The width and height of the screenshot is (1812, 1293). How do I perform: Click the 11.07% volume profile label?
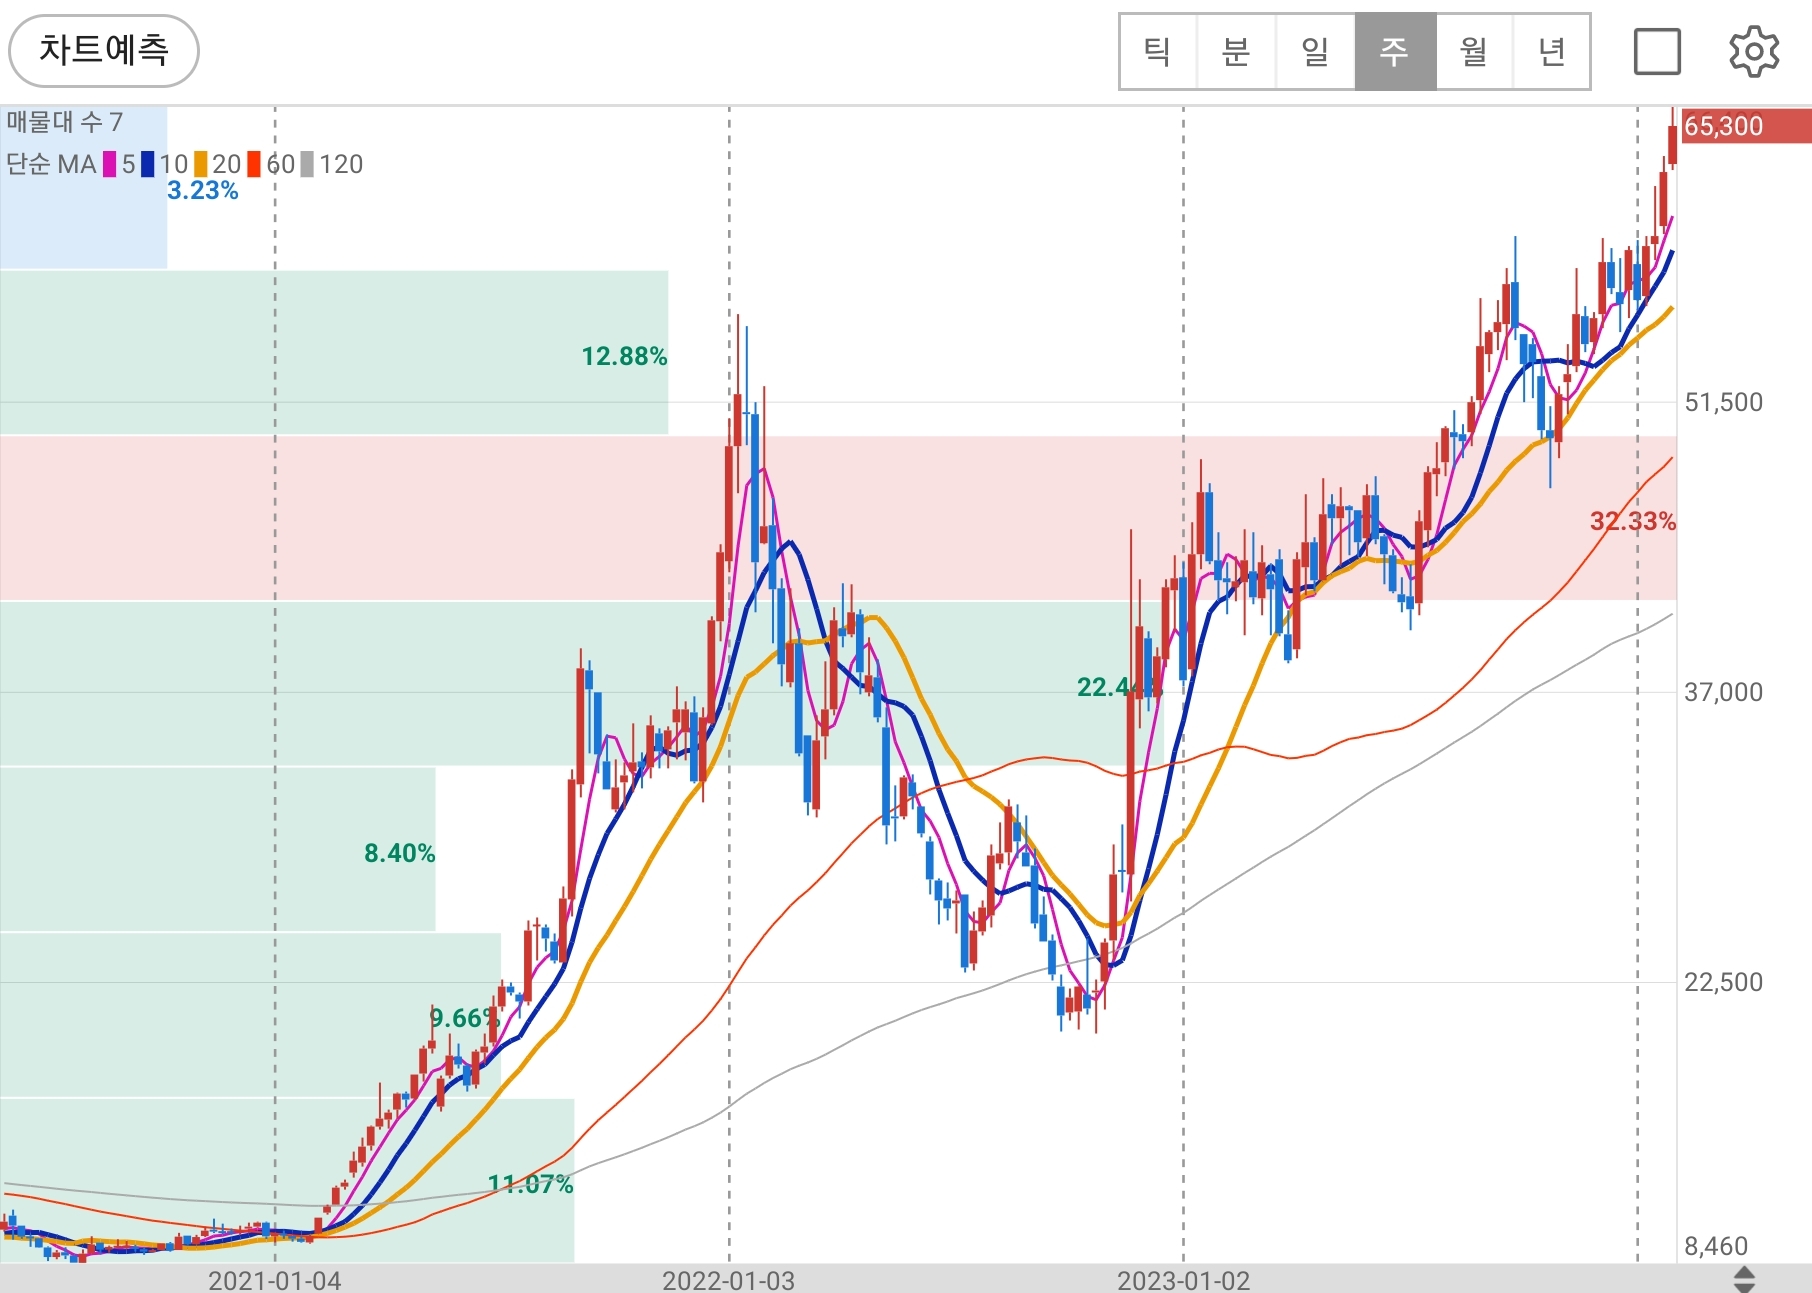pyautogui.click(x=530, y=1184)
